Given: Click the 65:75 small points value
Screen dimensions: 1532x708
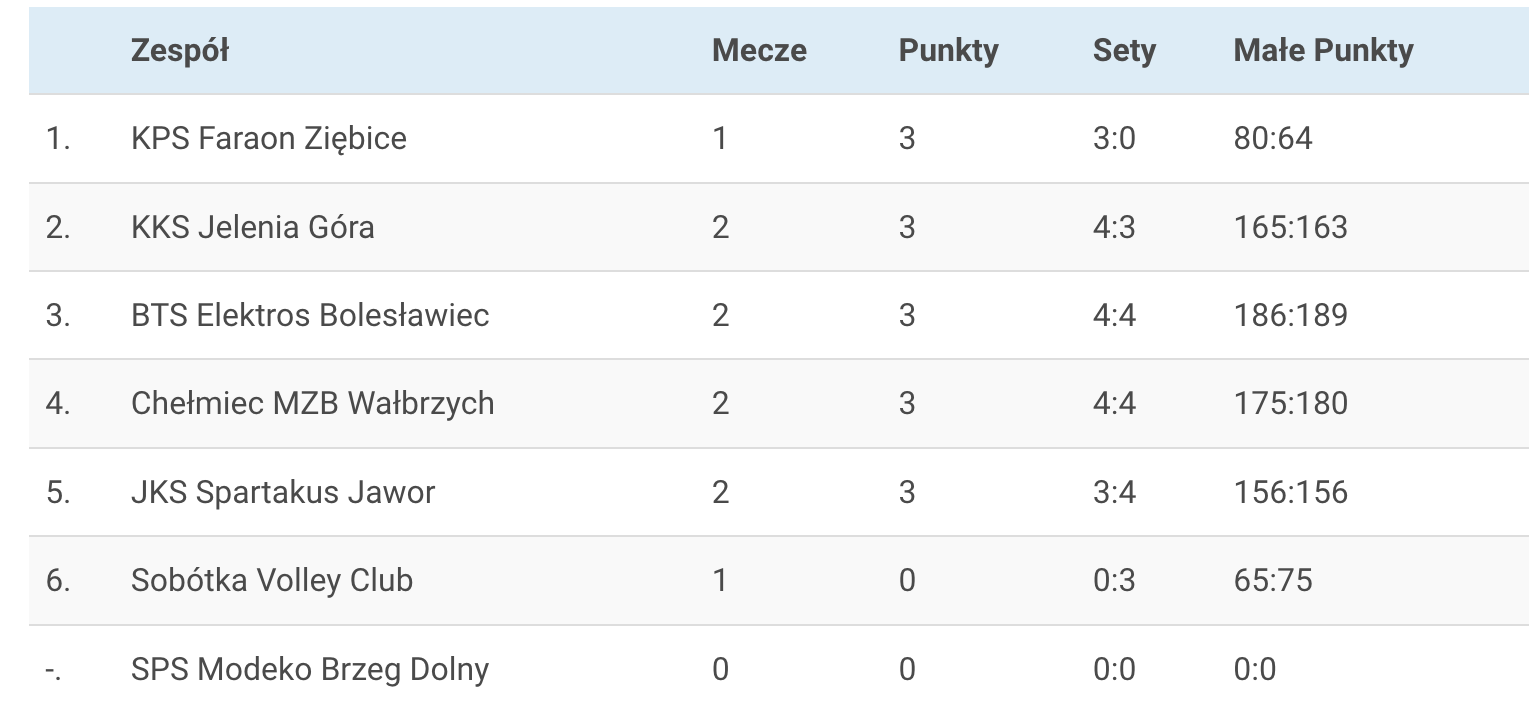Looking at the screenshot, I should (x=1272, y=580).
